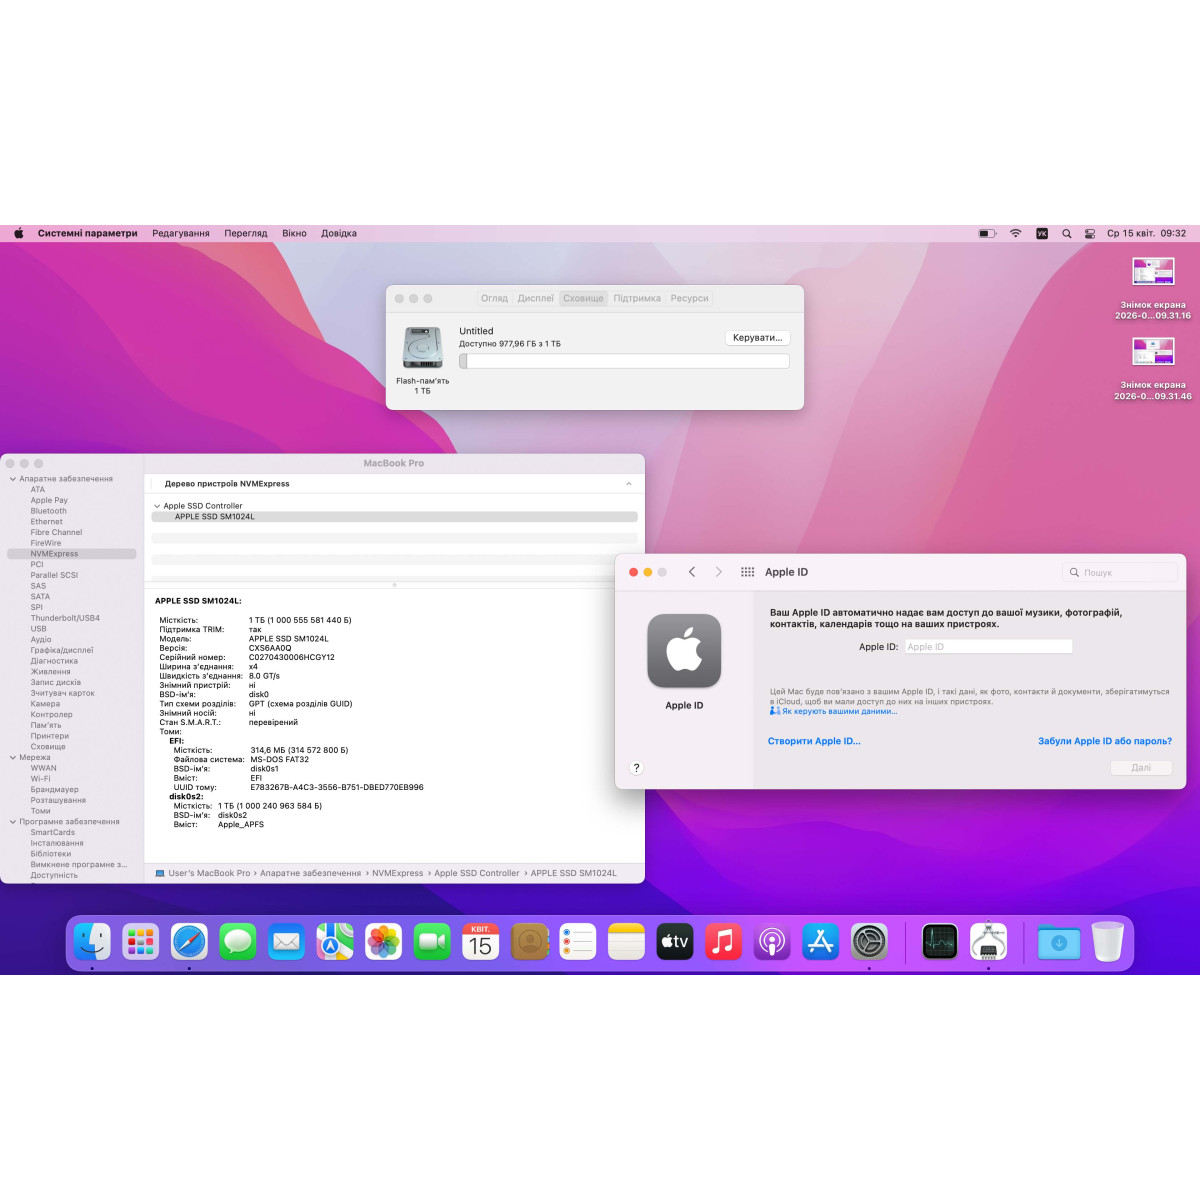Select Thunderbolt/USB4 in the sidebar
The width and height of the screenshot is (1200, 1200).
click(65, 618)
